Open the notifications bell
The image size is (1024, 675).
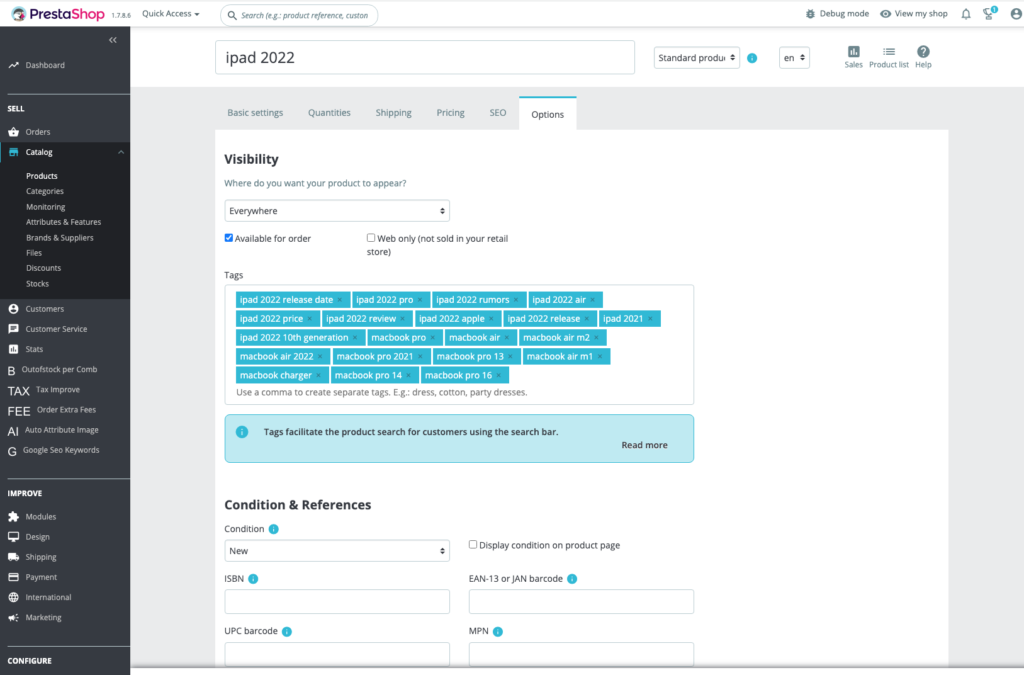tap(966, 14)
